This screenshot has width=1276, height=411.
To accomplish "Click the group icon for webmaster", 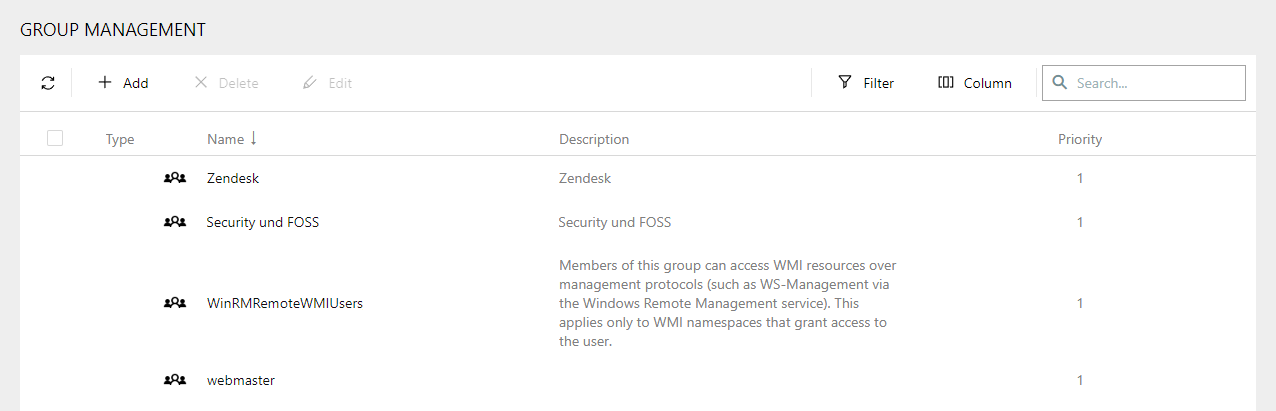I will 175,380.
